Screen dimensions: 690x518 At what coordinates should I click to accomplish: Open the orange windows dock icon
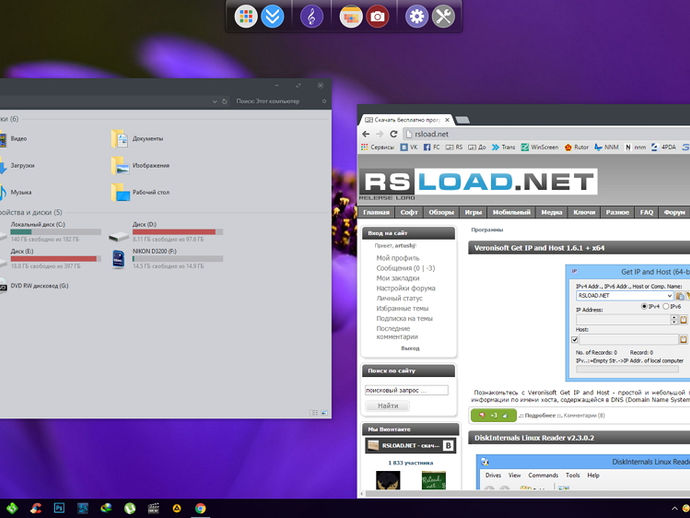[x=351, y=17]
